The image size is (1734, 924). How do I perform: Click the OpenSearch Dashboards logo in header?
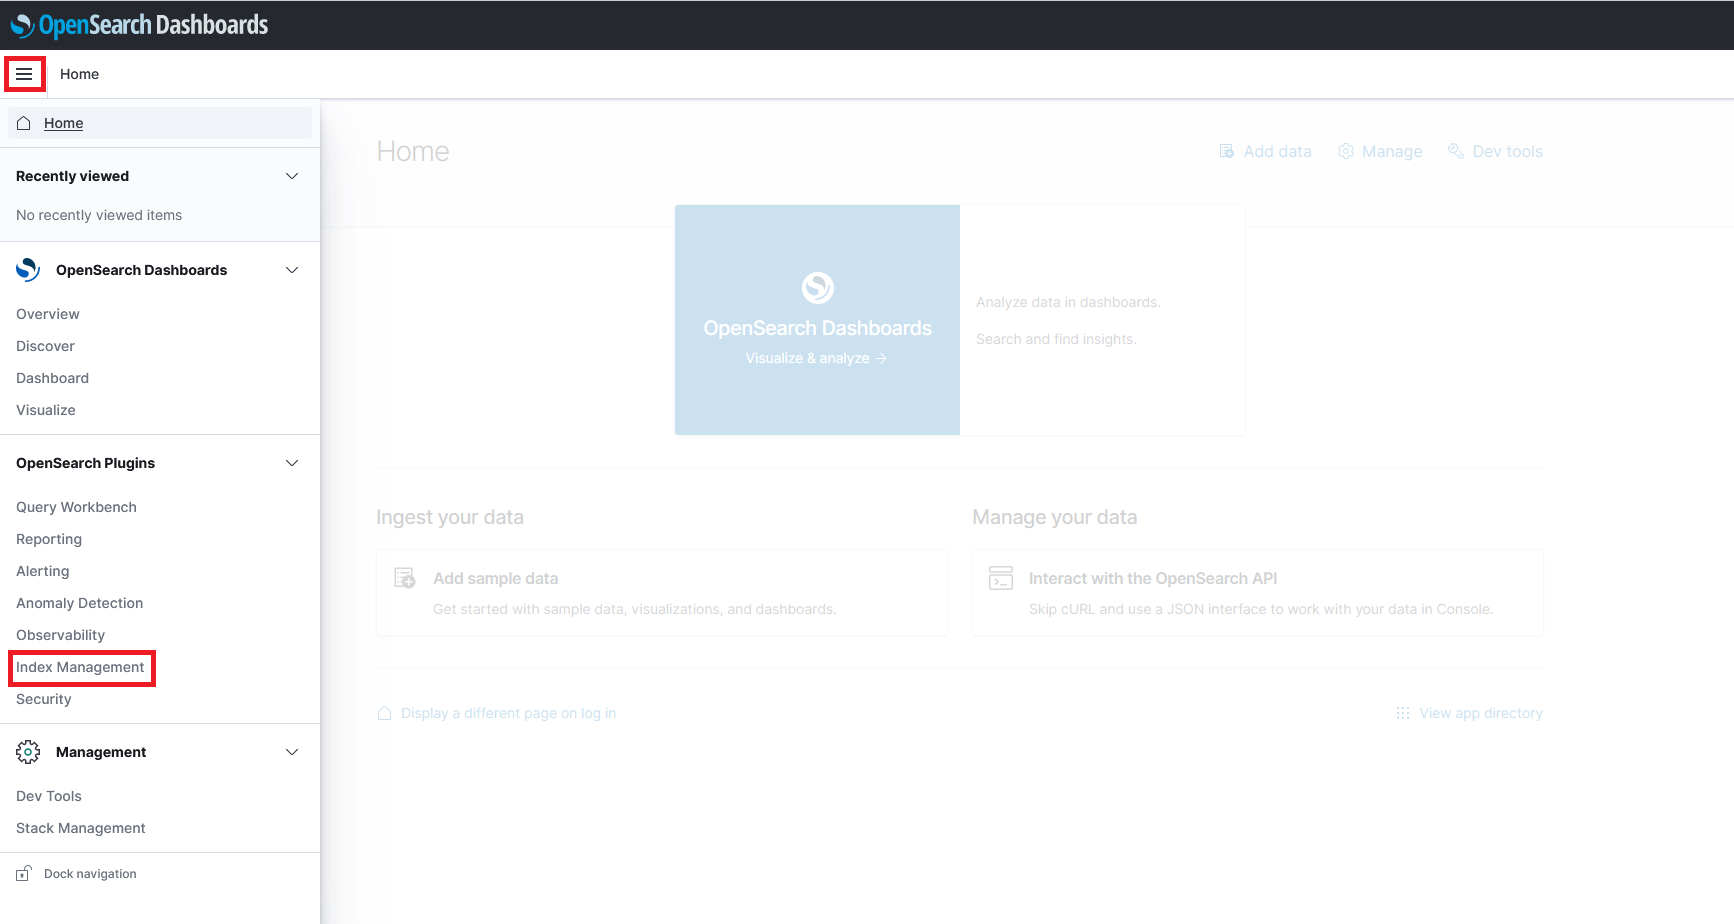click(x=139, y=25)
